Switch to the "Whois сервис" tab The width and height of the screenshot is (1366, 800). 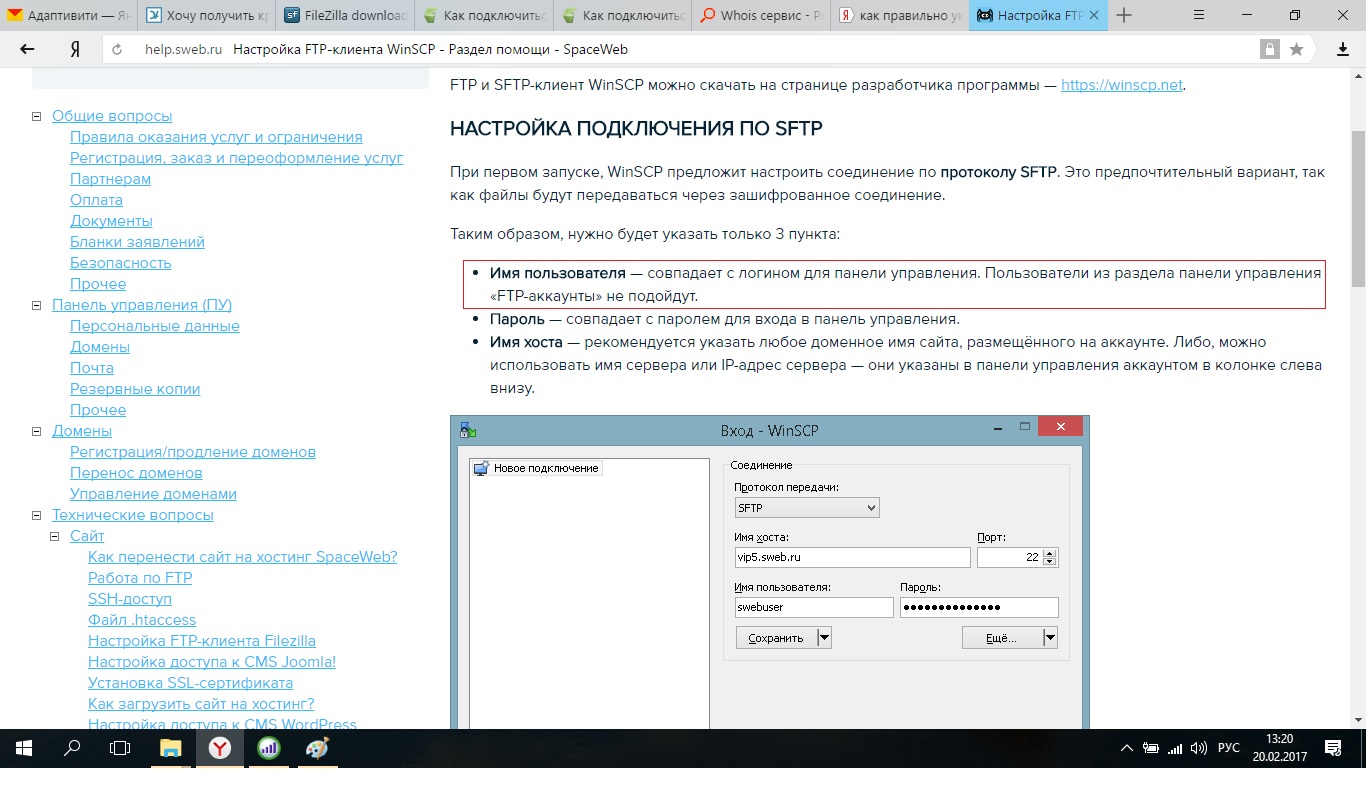coord(761,16)
